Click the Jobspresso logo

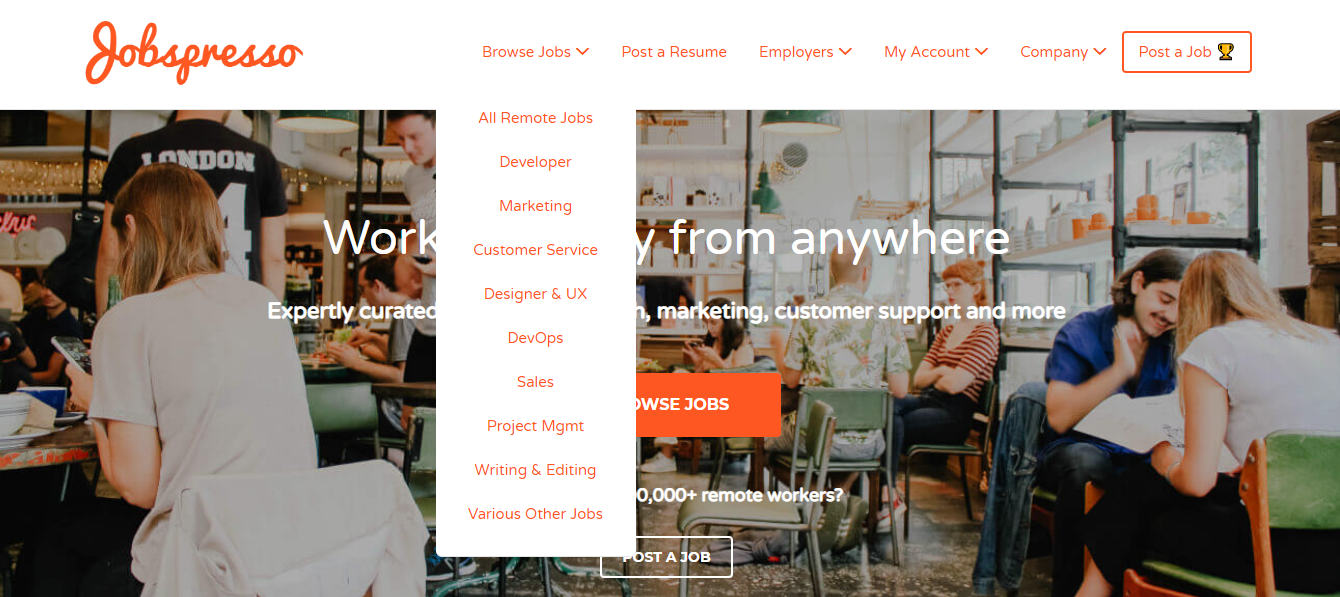pos(194,52)
